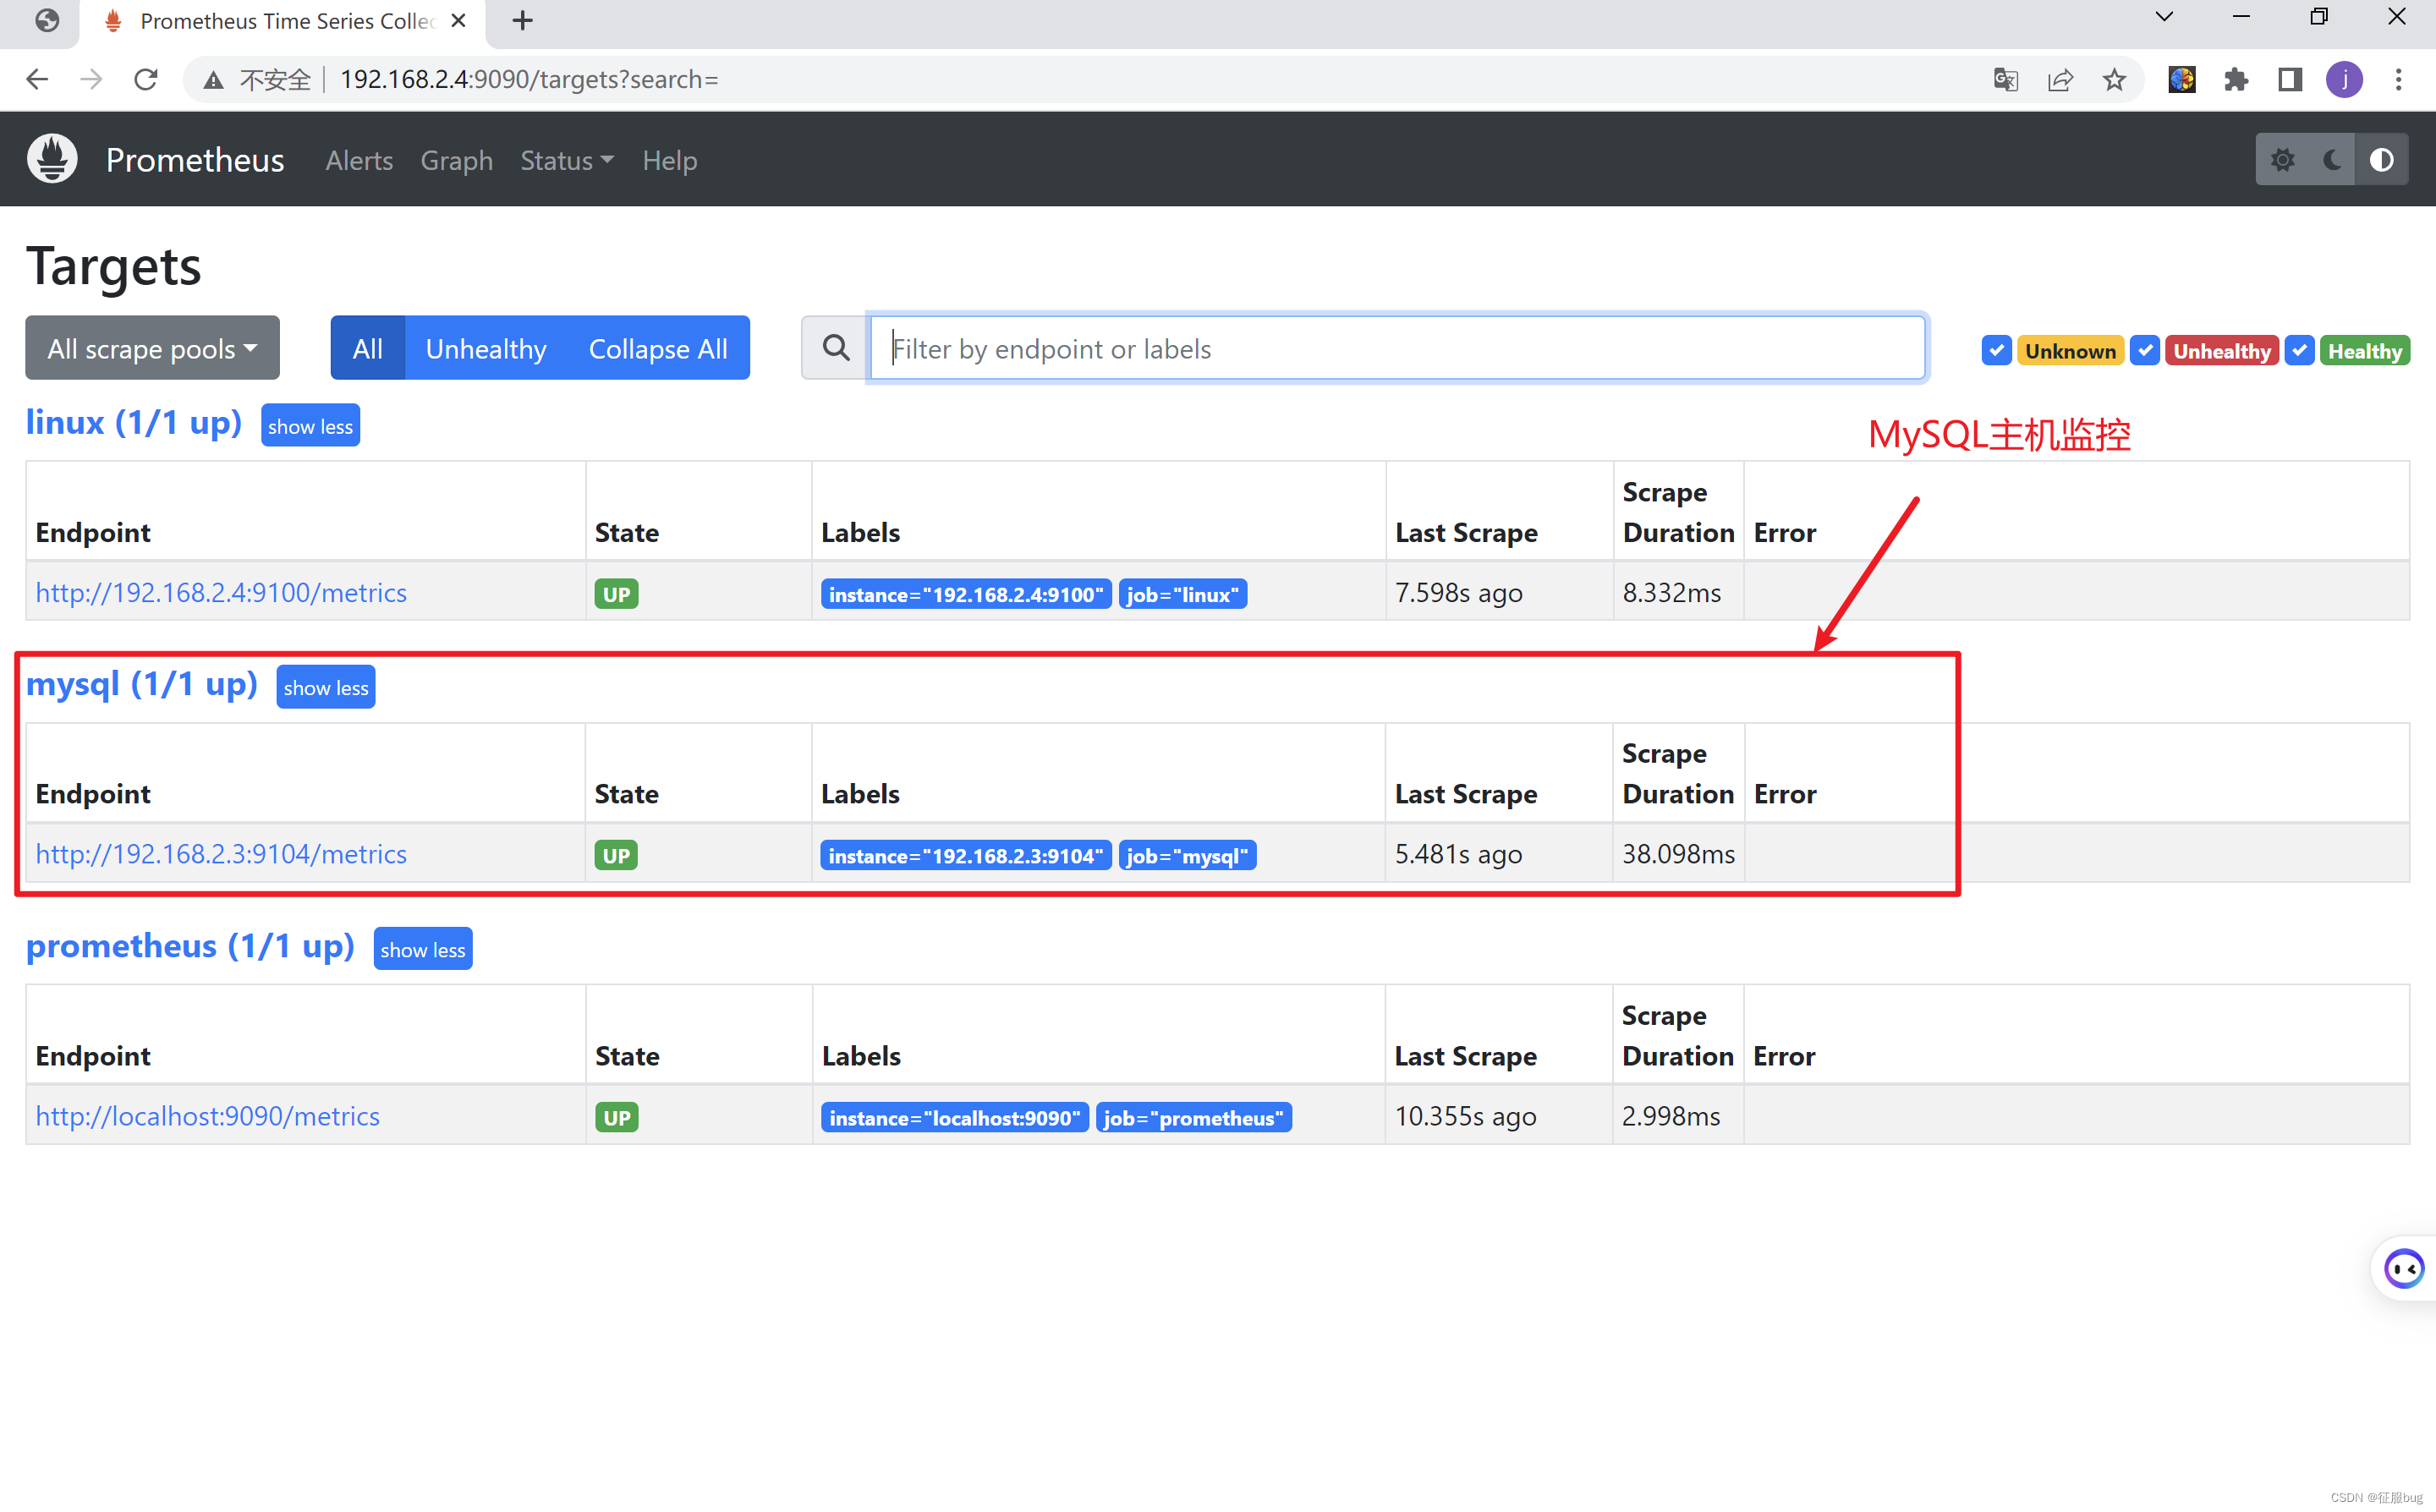Switch to light theme gear icon
This screenshot has width=2436, height=1512.
tap(2282, 160)
